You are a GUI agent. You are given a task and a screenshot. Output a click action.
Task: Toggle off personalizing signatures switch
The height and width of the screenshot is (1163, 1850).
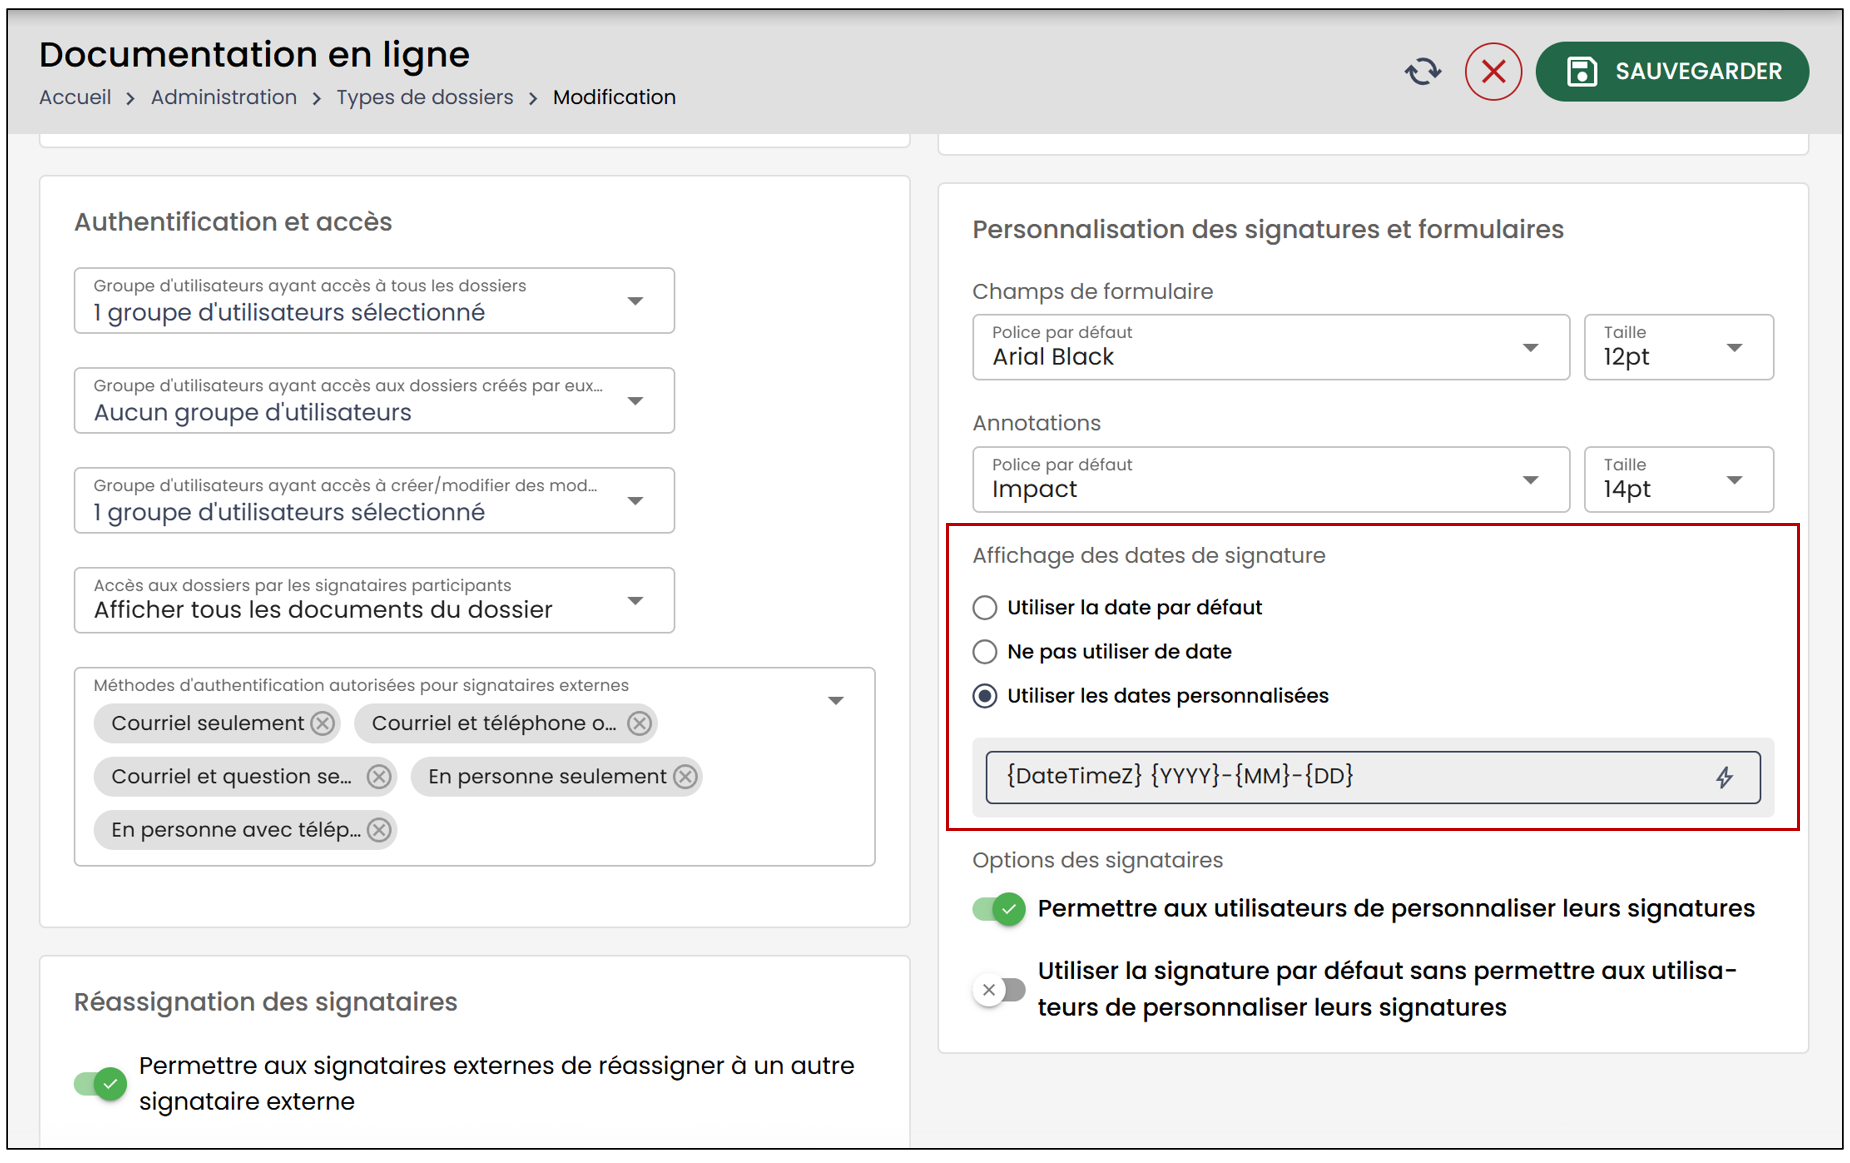pyautogui.click(x=999, y=909)
